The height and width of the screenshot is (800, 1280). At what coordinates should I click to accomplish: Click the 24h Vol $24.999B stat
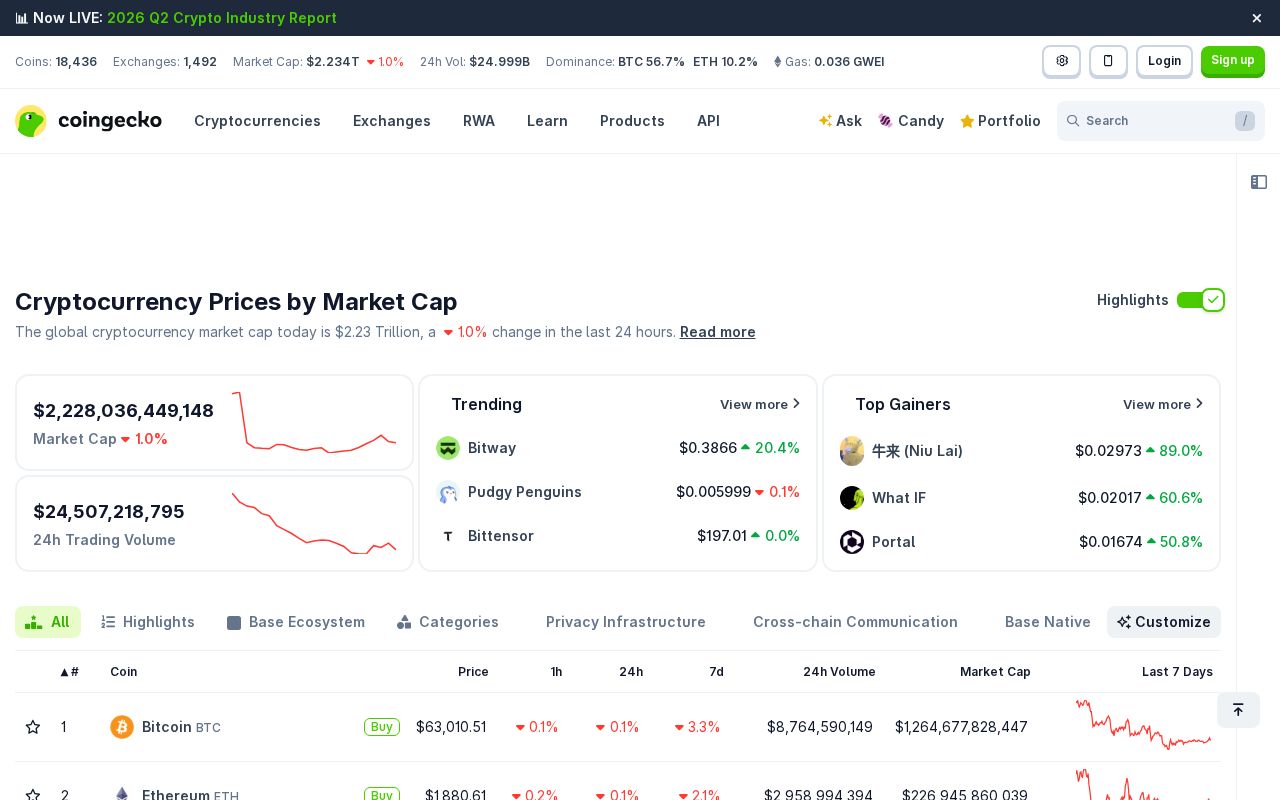(x=475, y=62)
